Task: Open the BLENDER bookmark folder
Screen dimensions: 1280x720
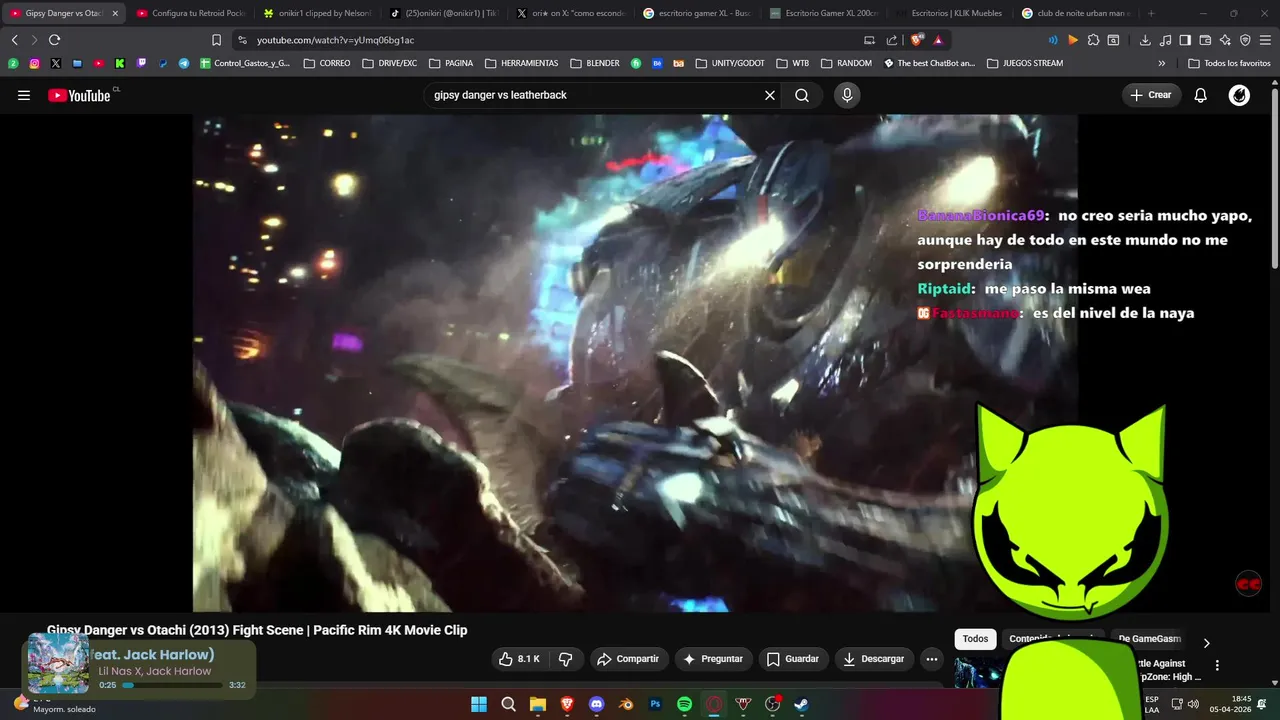Action: pos(595,63)
